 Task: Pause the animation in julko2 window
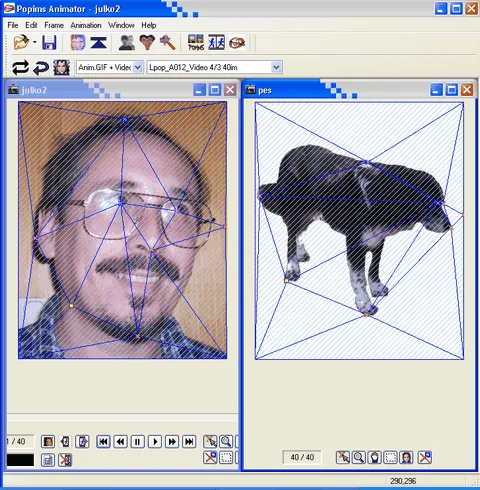tap(137, 442)
